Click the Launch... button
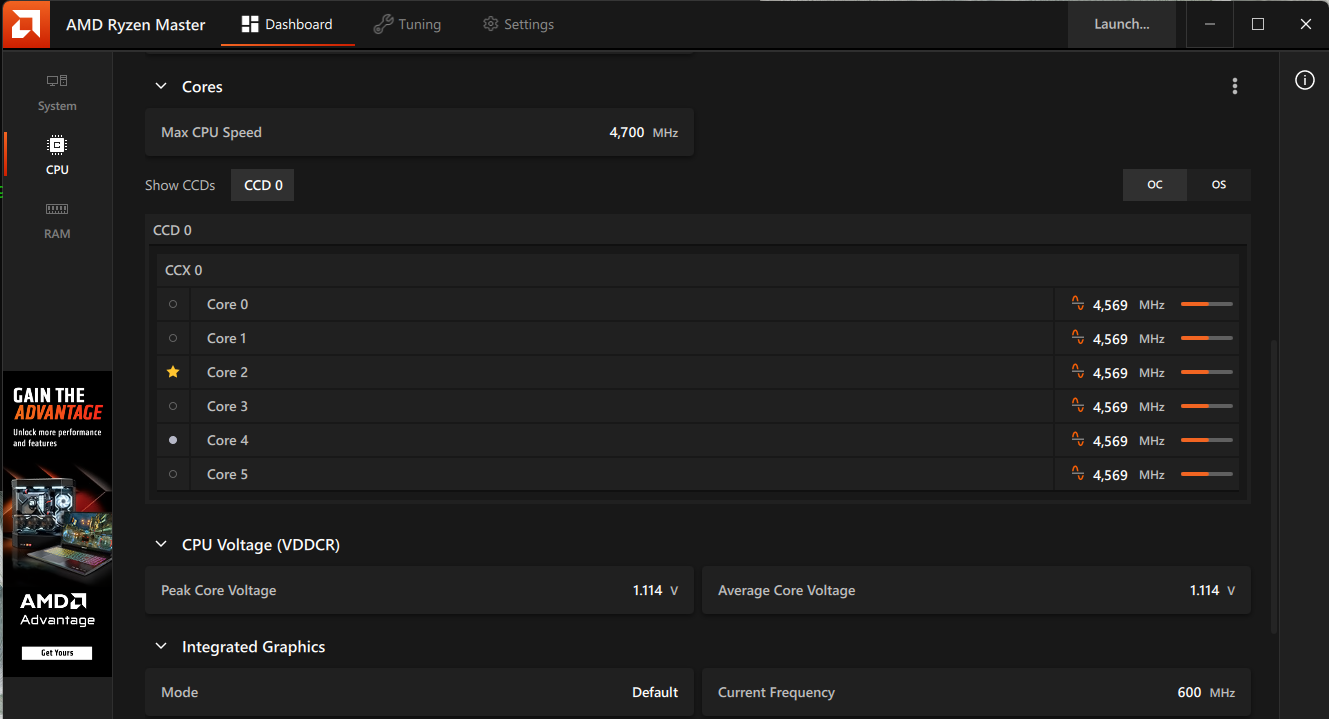This screenshot has height=720, width=1329. point(1122,24)
